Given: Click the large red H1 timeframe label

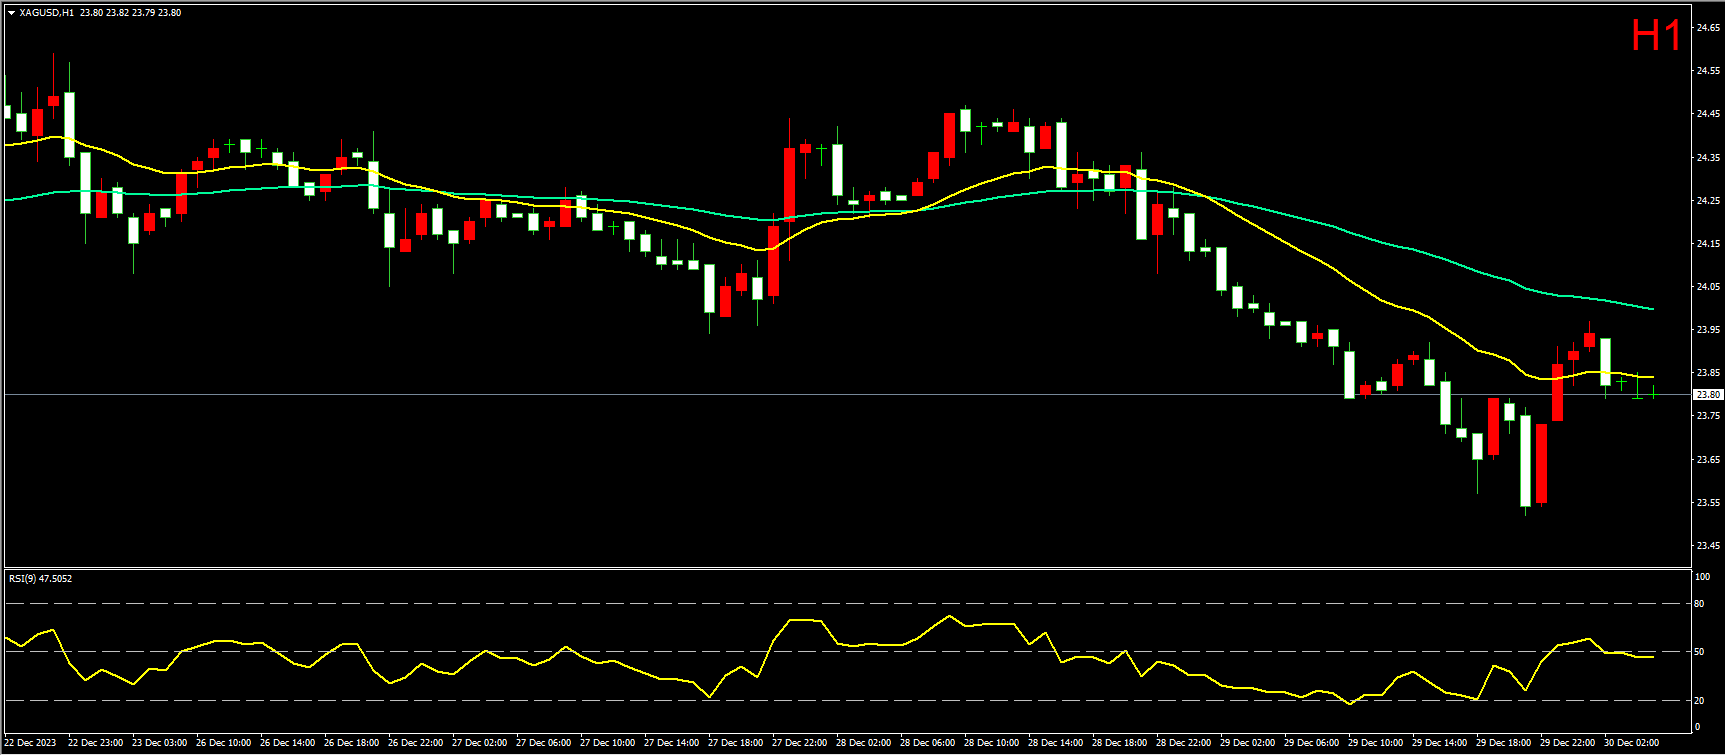Looking at the screenshot, I should 1656,37.
